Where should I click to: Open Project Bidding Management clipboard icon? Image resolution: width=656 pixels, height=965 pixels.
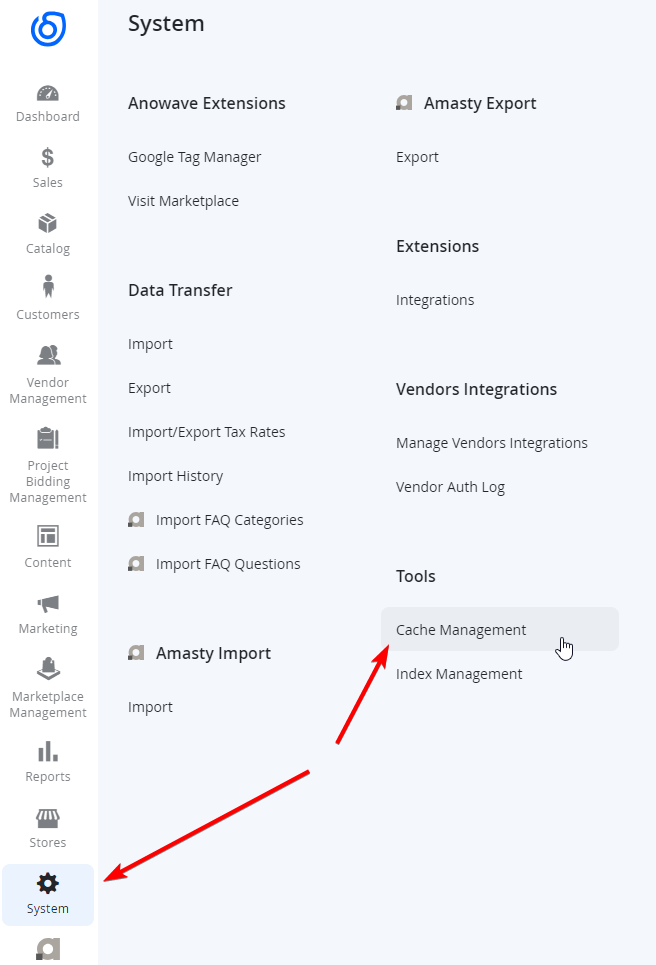pos(48,439)
